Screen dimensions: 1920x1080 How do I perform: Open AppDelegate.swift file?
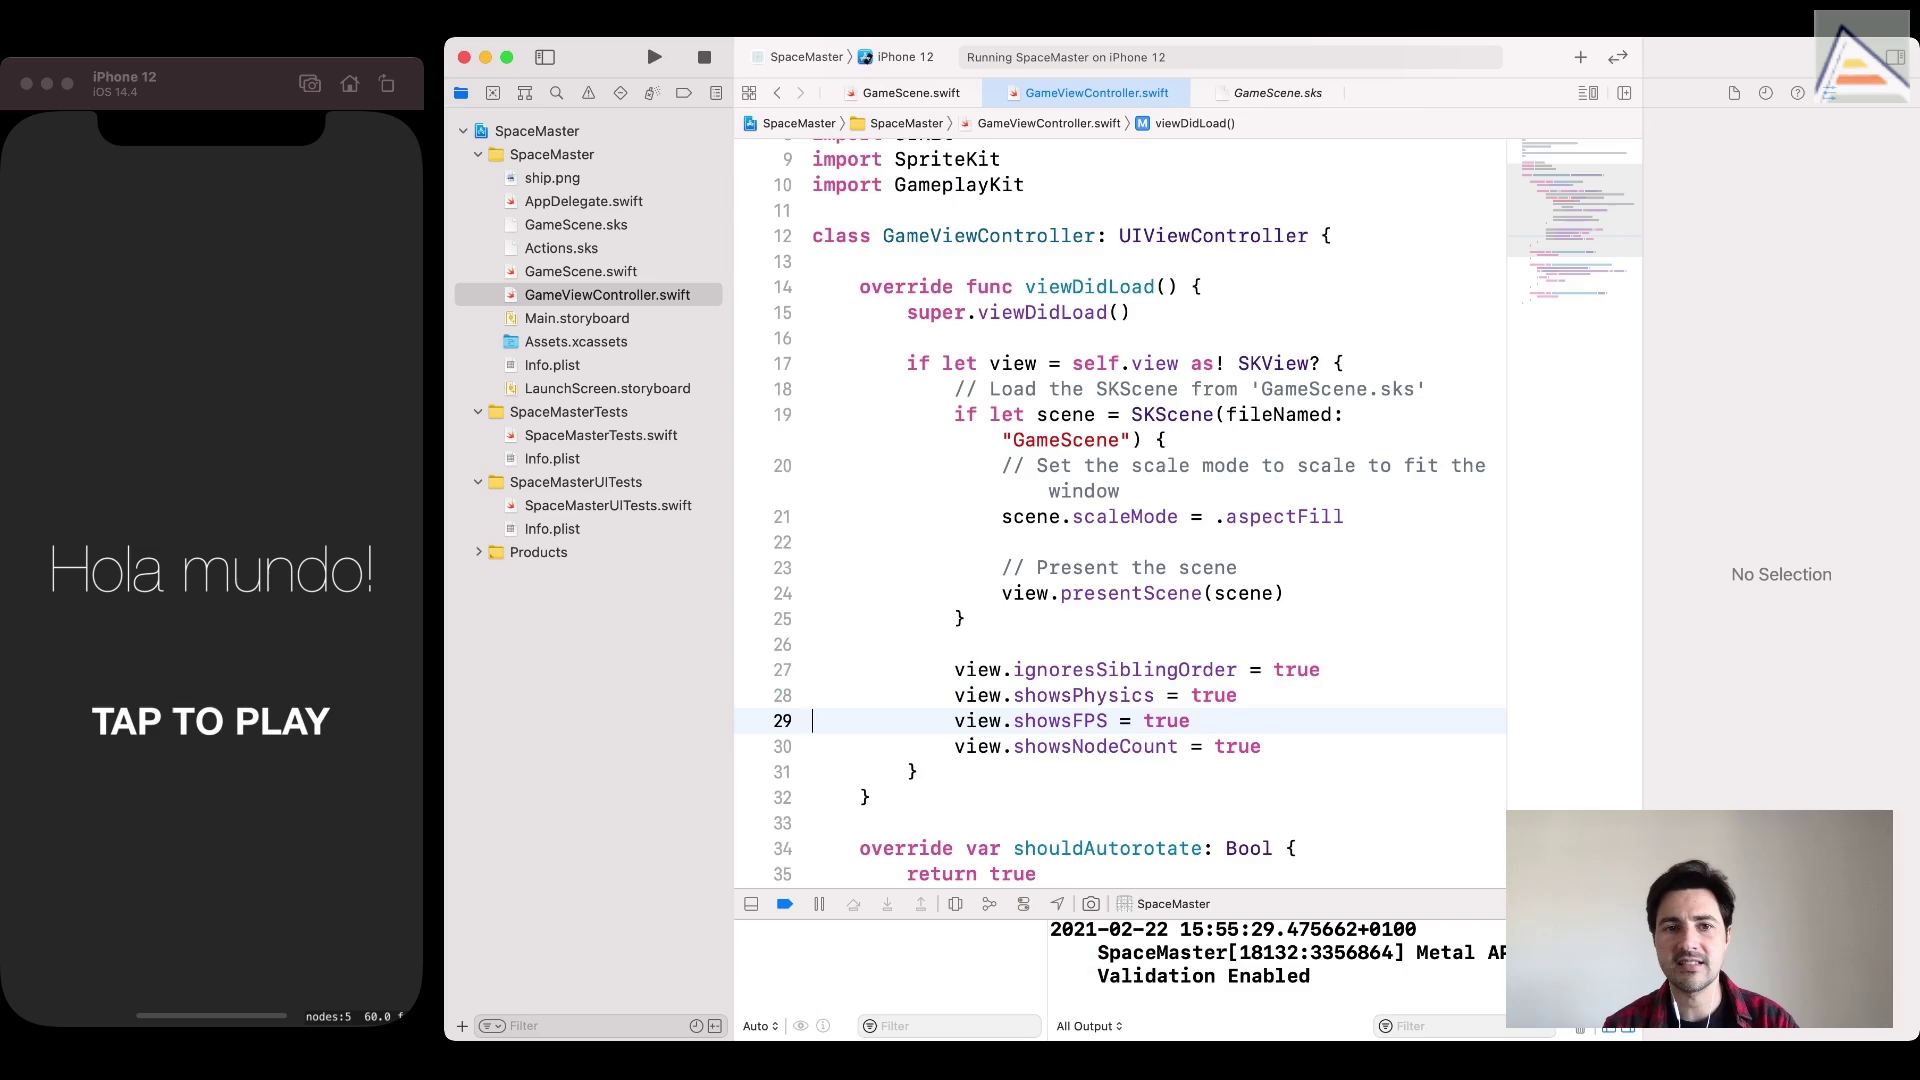click(x=583, y=201)
